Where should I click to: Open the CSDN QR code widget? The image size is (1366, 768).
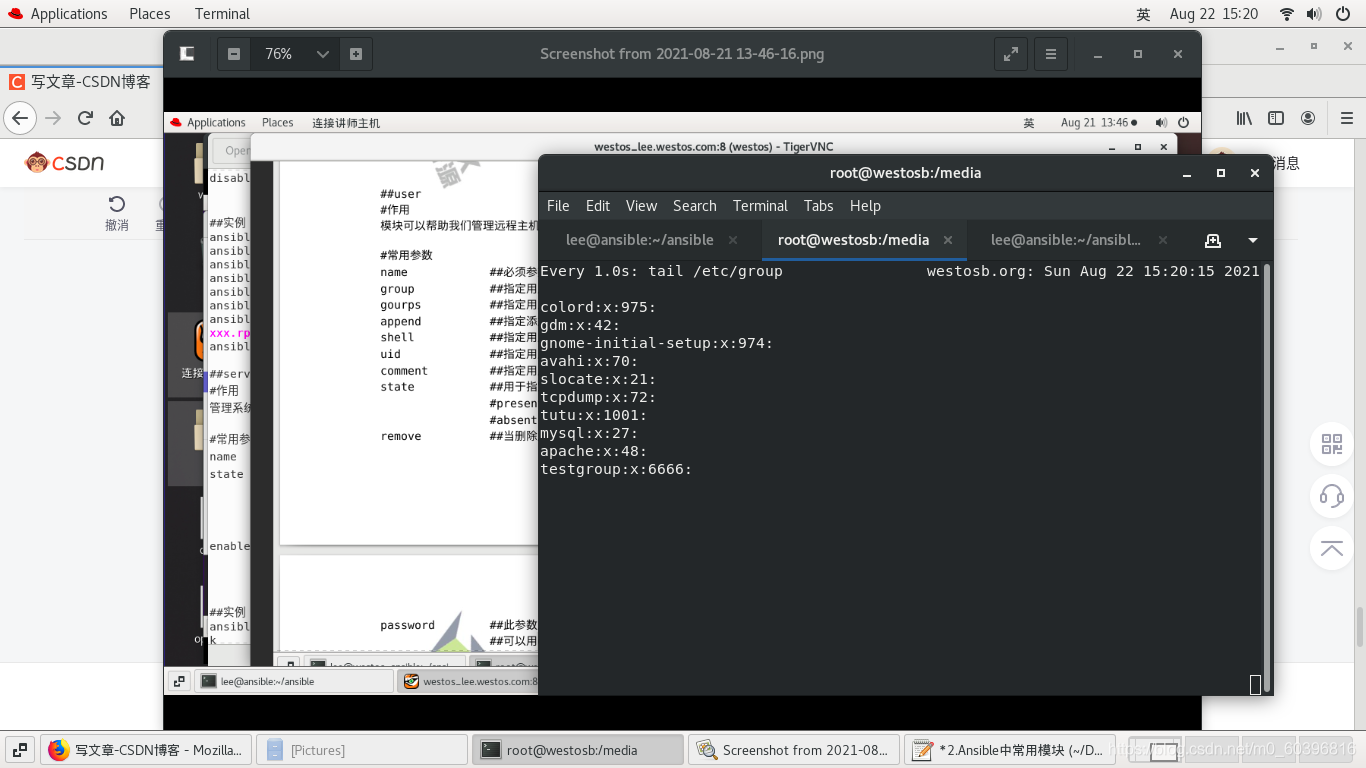tap(1332, 444)
